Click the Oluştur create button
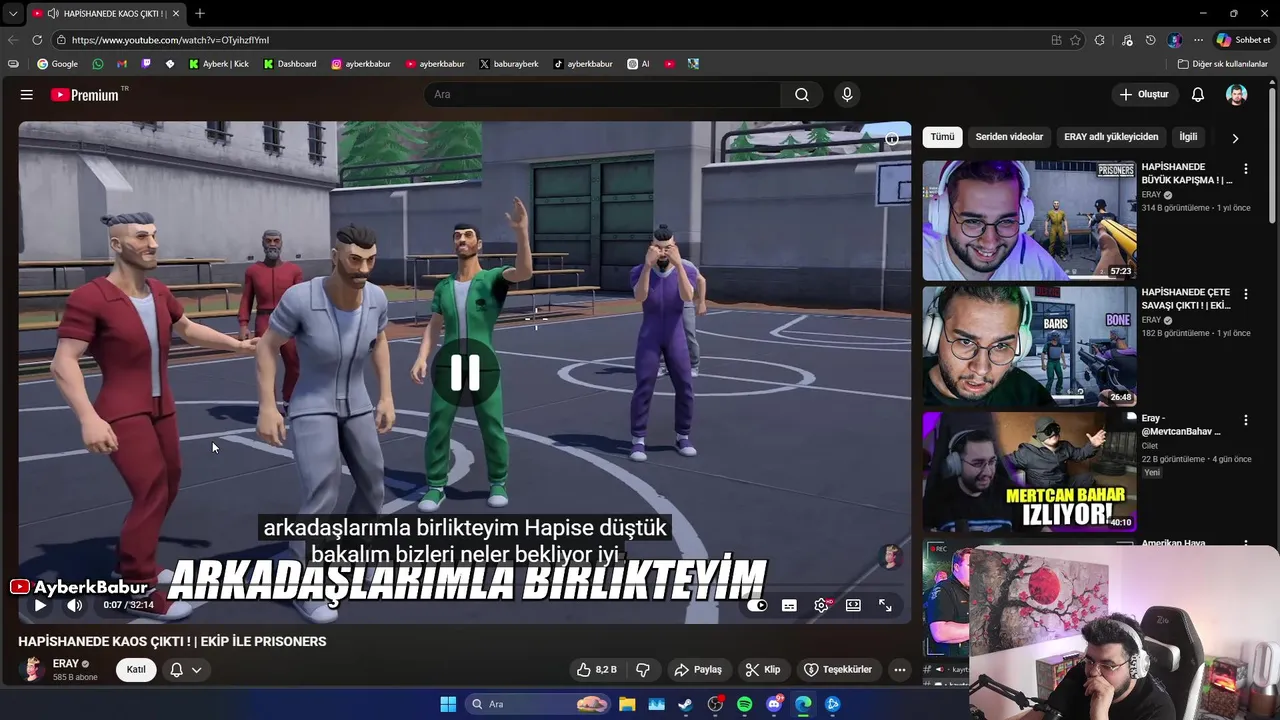Viewport: 1280px width, 720px height. 1144,95
